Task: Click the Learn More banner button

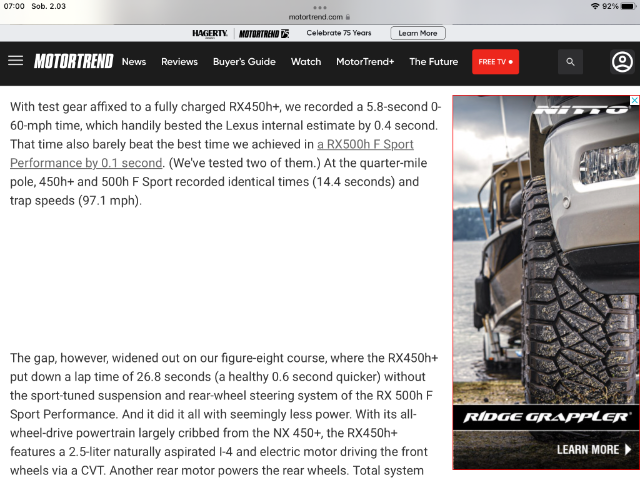Action: (x=418, y=33)
